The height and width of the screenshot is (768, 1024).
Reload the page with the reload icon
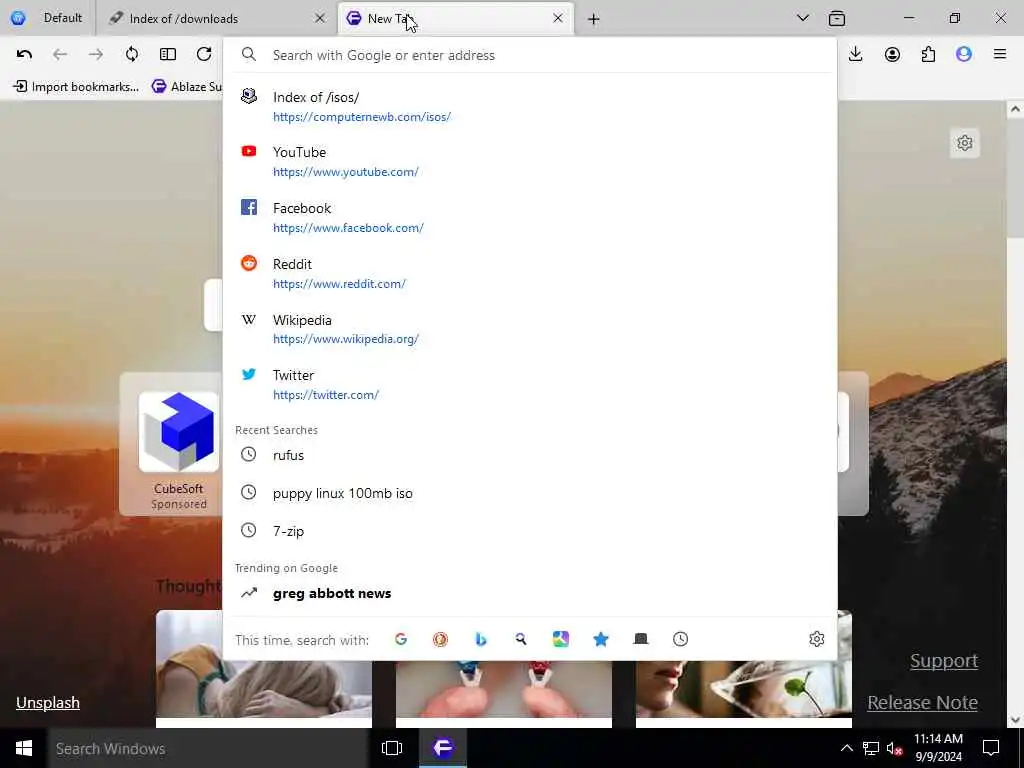click(x=204, y=54)
